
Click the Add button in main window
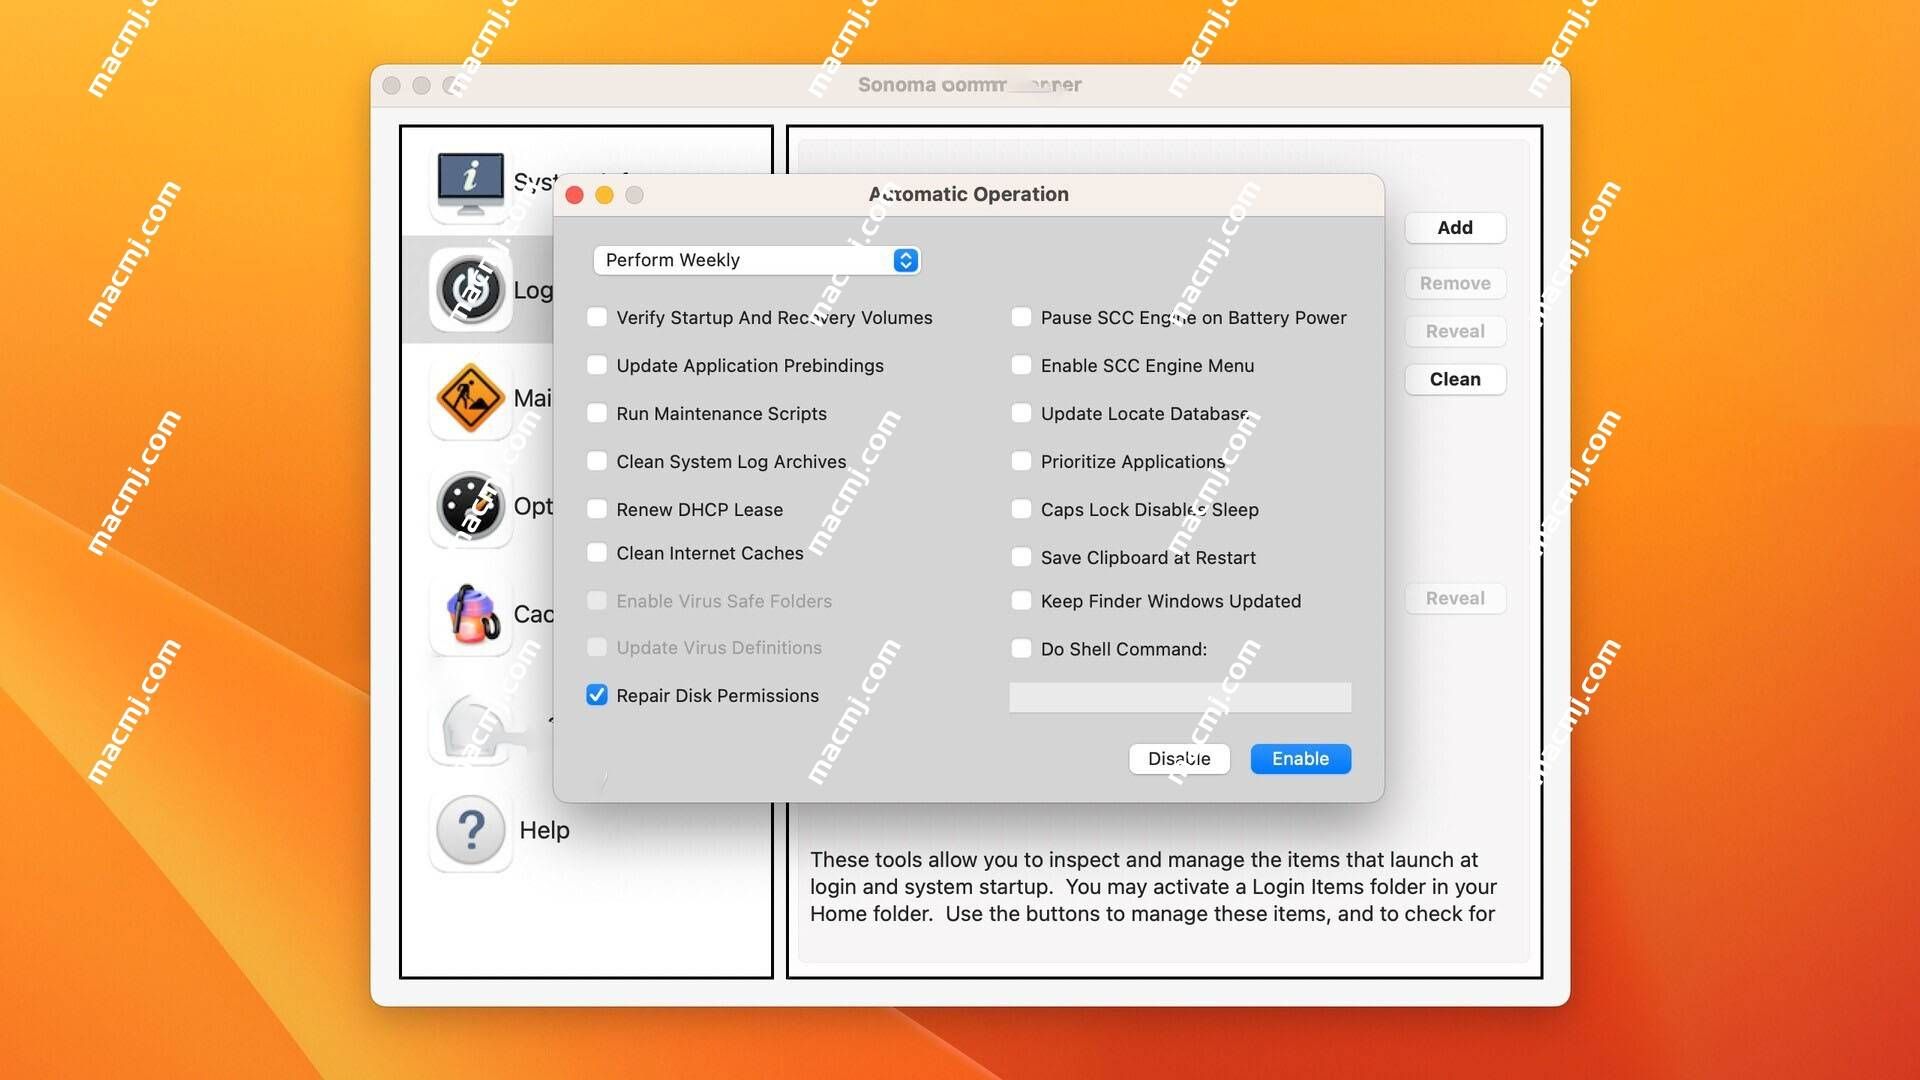coord(1455,228)
